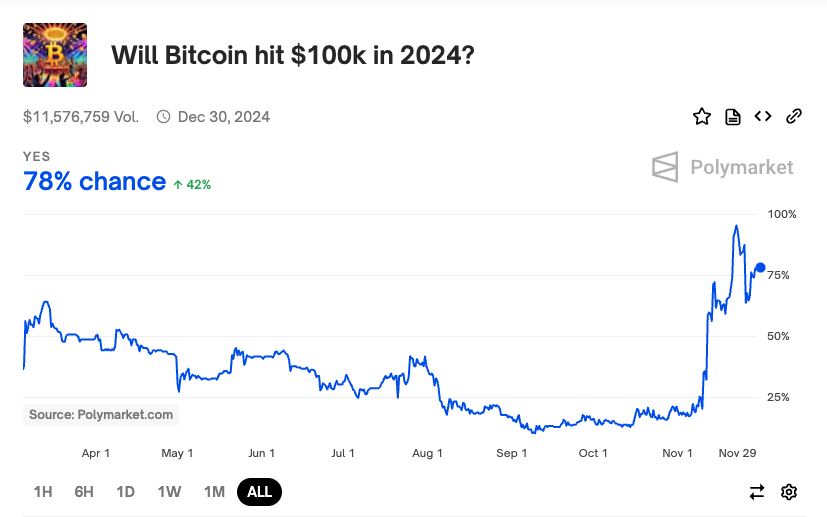827x517 pixels.
Task: Open chart settings gear
Action: point(789,492)
